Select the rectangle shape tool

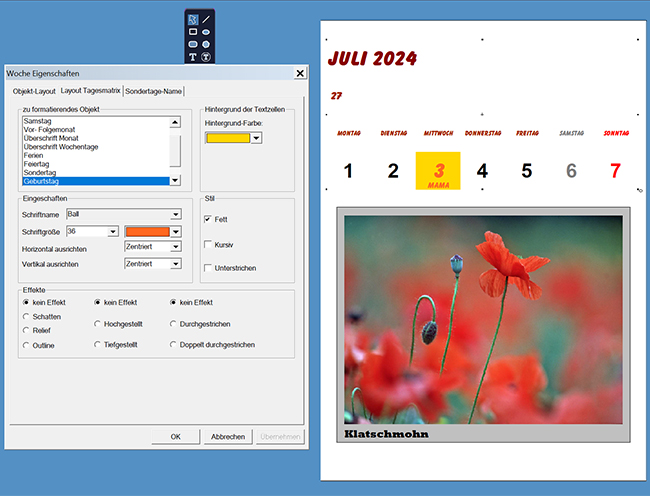192,32
